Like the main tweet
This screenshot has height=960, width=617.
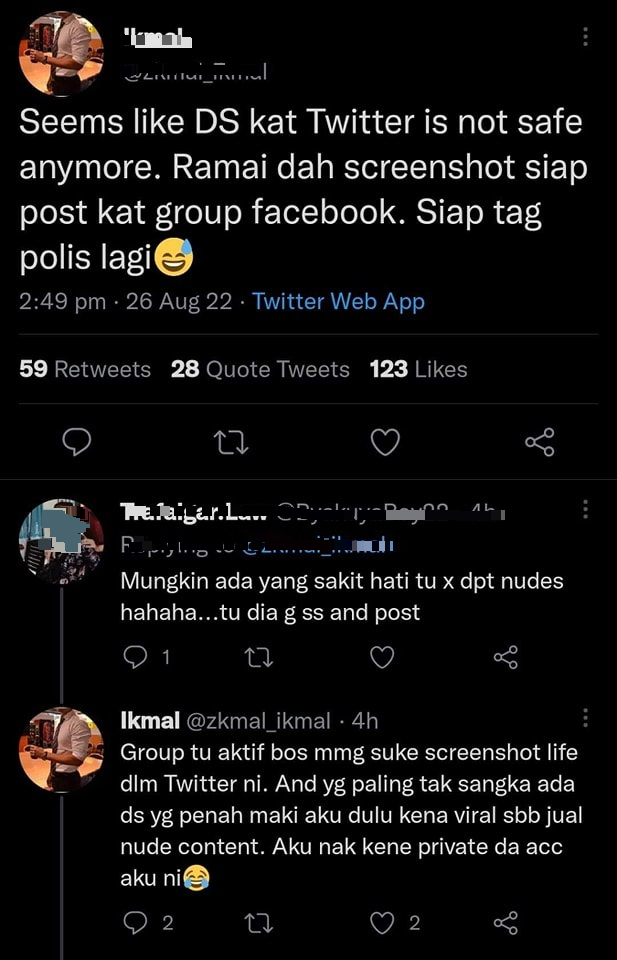coord(385,441)
